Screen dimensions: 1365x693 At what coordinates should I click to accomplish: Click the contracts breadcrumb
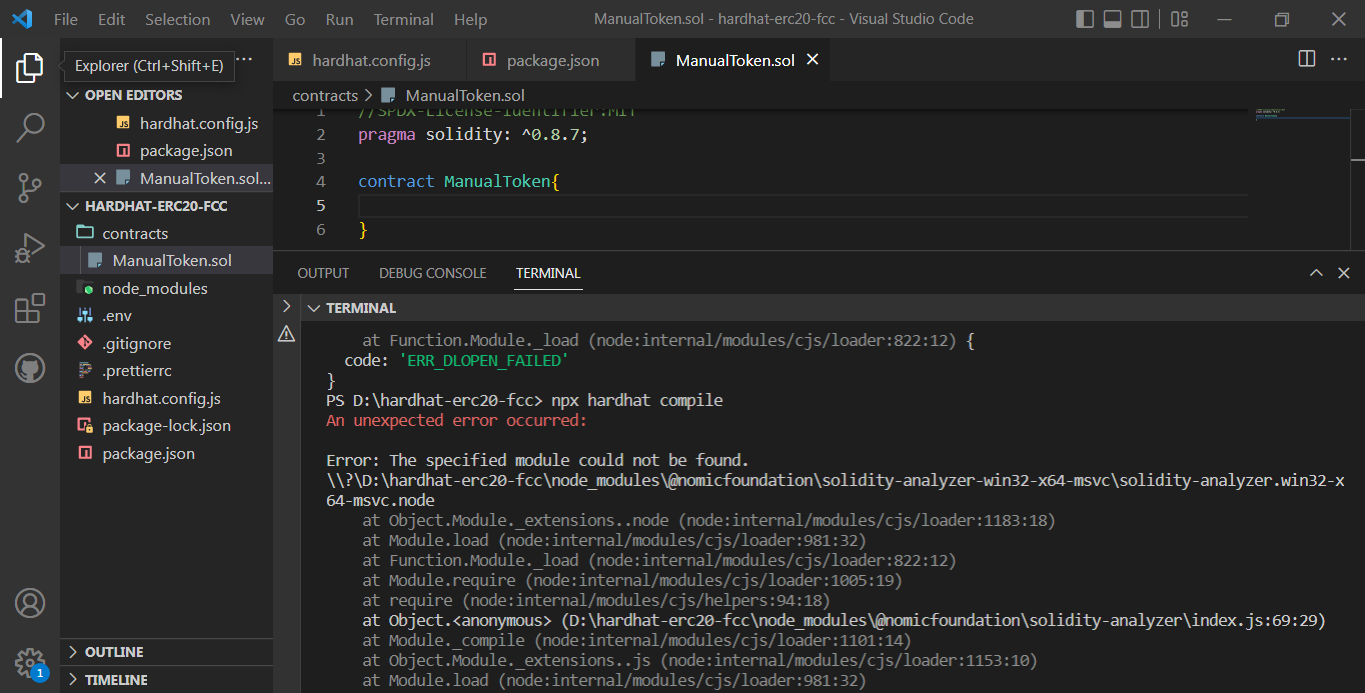click(325, 95)
